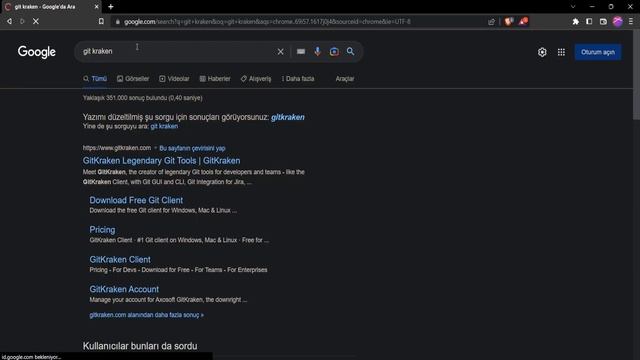Image resolution: width=640 pixels, height=360 pixels.
Task: Open the Pricing sitelink
Action: tap(102, 230)
